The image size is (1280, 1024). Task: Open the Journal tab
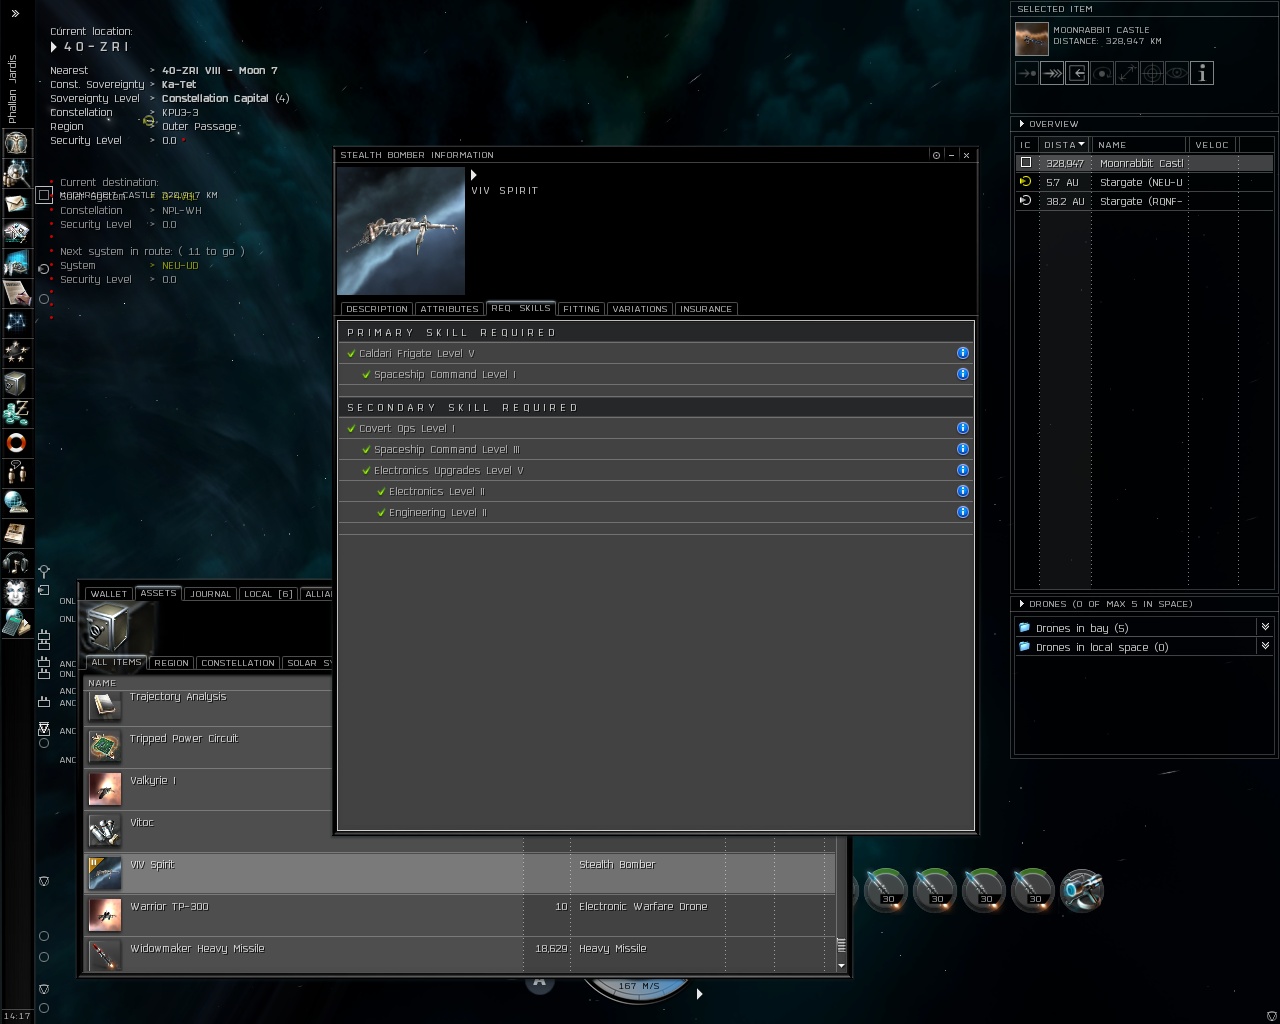tap(210, 594)
